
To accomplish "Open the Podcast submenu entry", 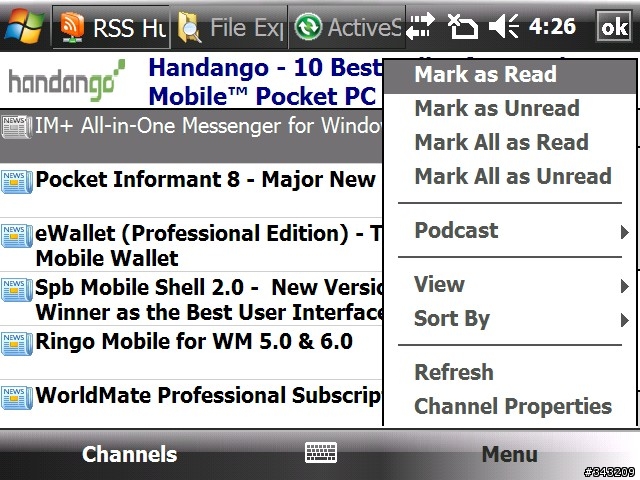I will click(510, 231).
